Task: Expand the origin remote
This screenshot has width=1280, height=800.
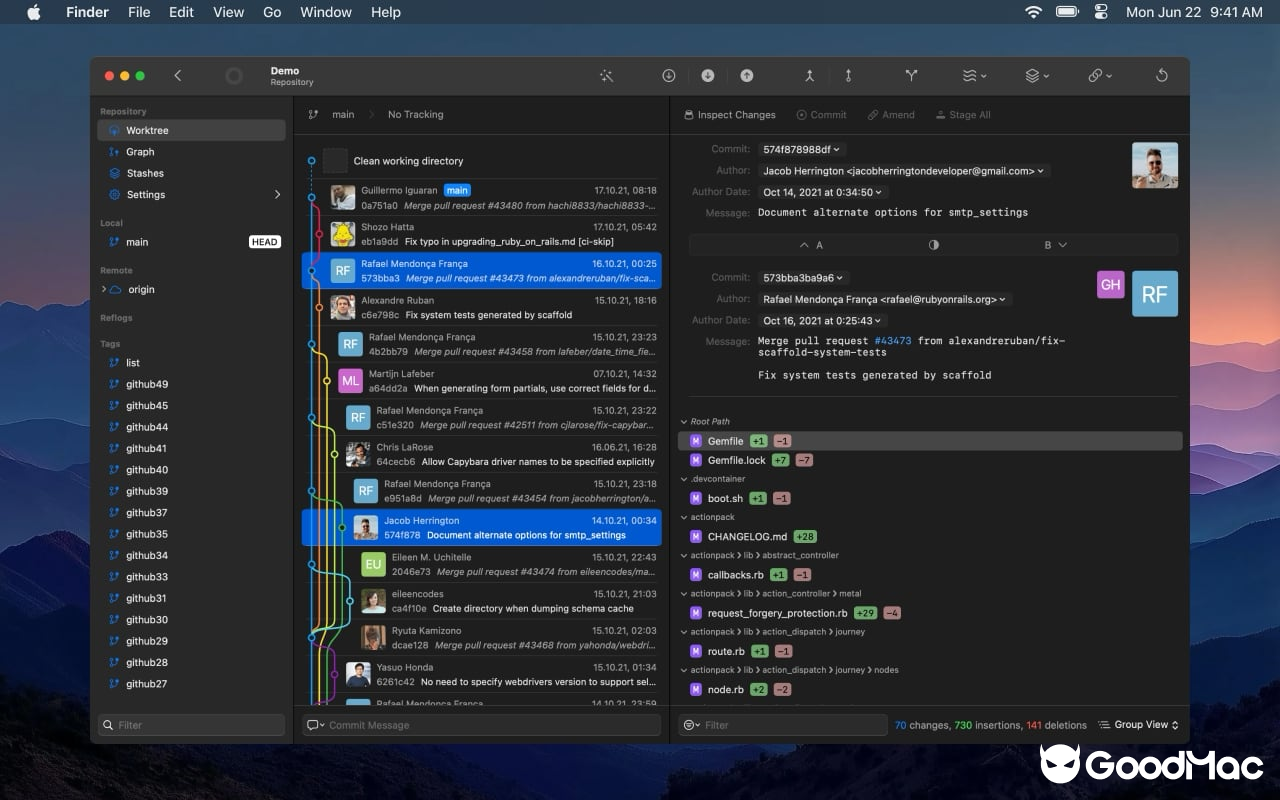Action: (x=104, y=290)
